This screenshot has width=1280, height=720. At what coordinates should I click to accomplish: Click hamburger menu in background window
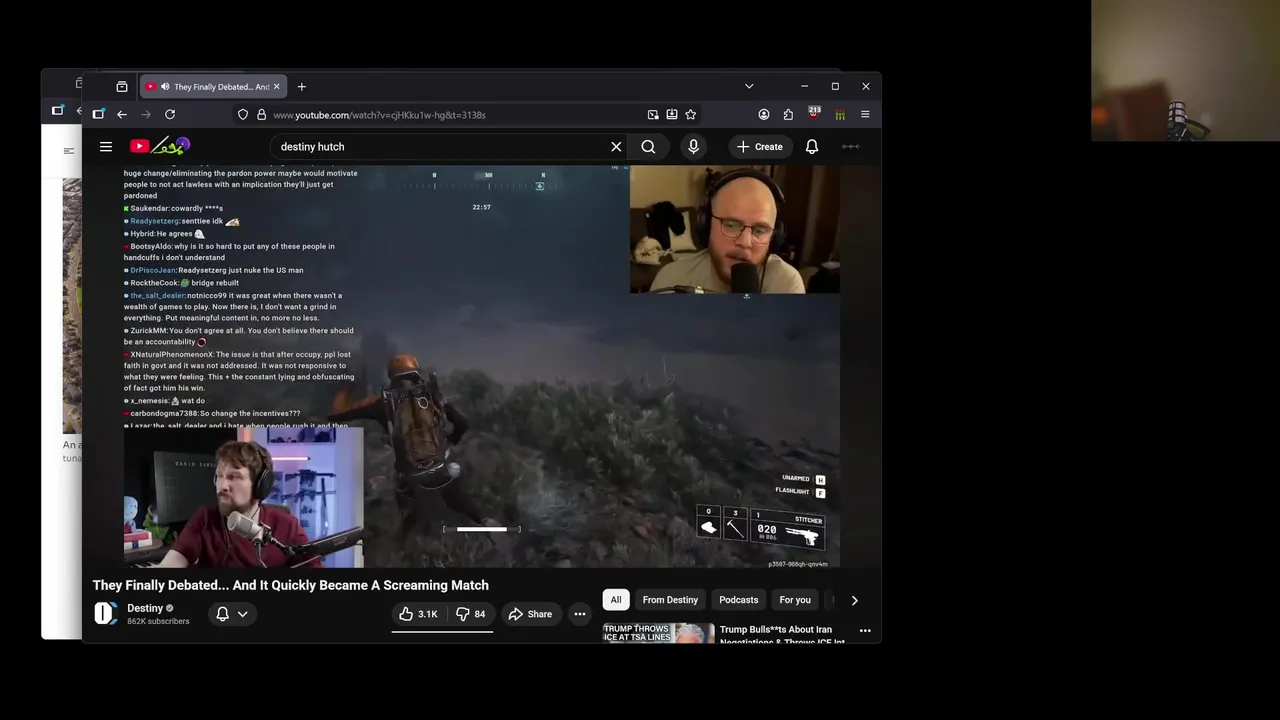[69, 151]
